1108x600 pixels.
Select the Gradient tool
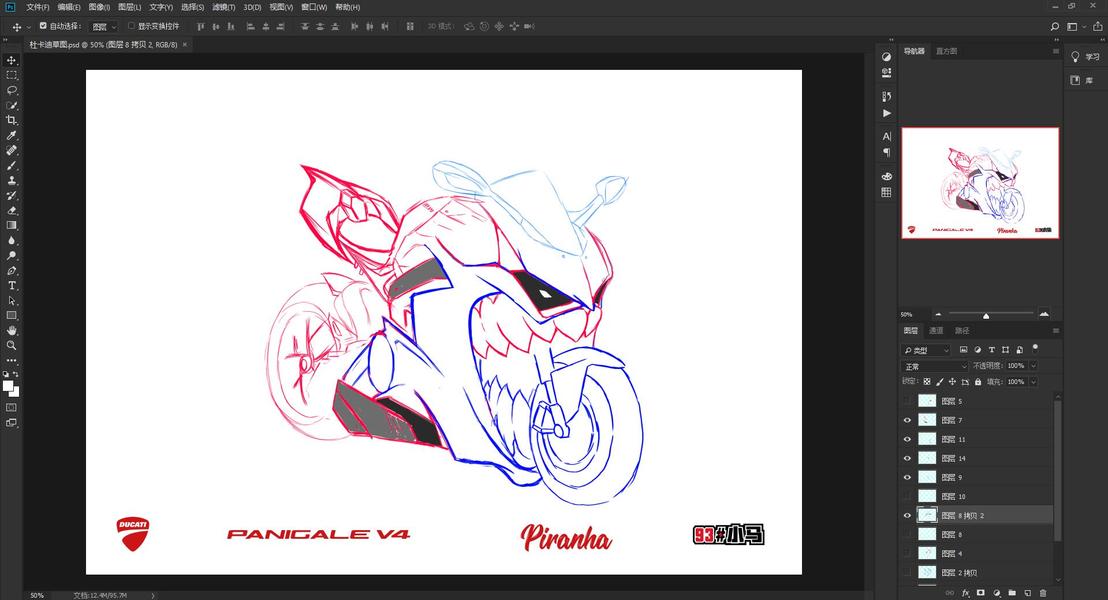click(x=11, y=225)
